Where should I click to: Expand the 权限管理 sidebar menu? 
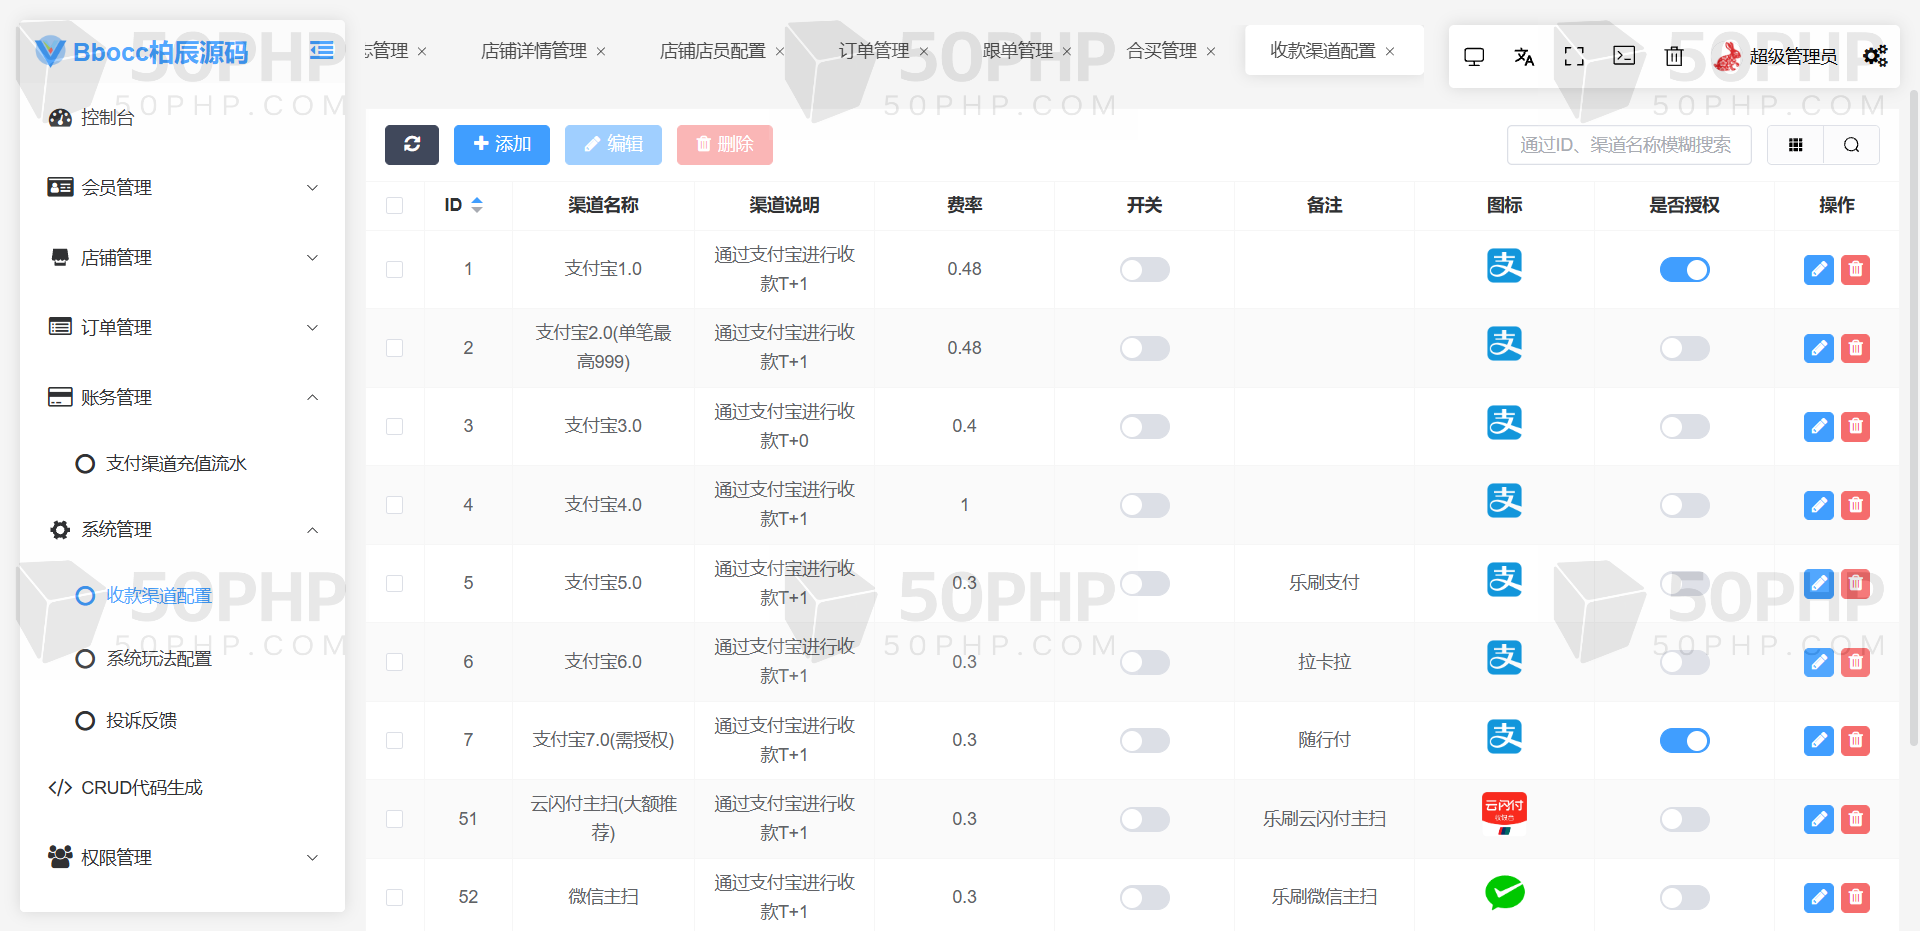(x=183, y=857)
